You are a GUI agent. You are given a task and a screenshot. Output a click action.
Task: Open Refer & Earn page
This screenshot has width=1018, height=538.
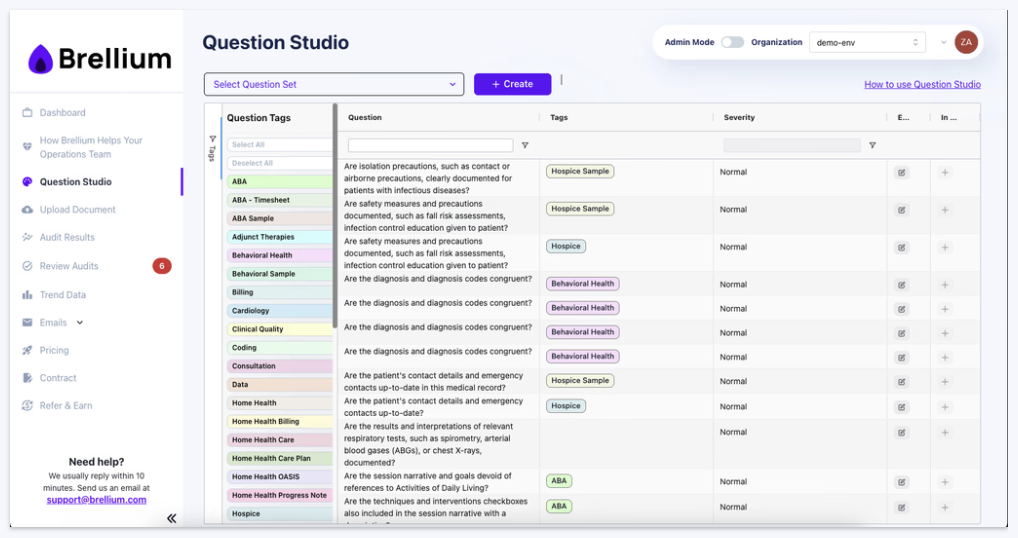pos(66,406)
